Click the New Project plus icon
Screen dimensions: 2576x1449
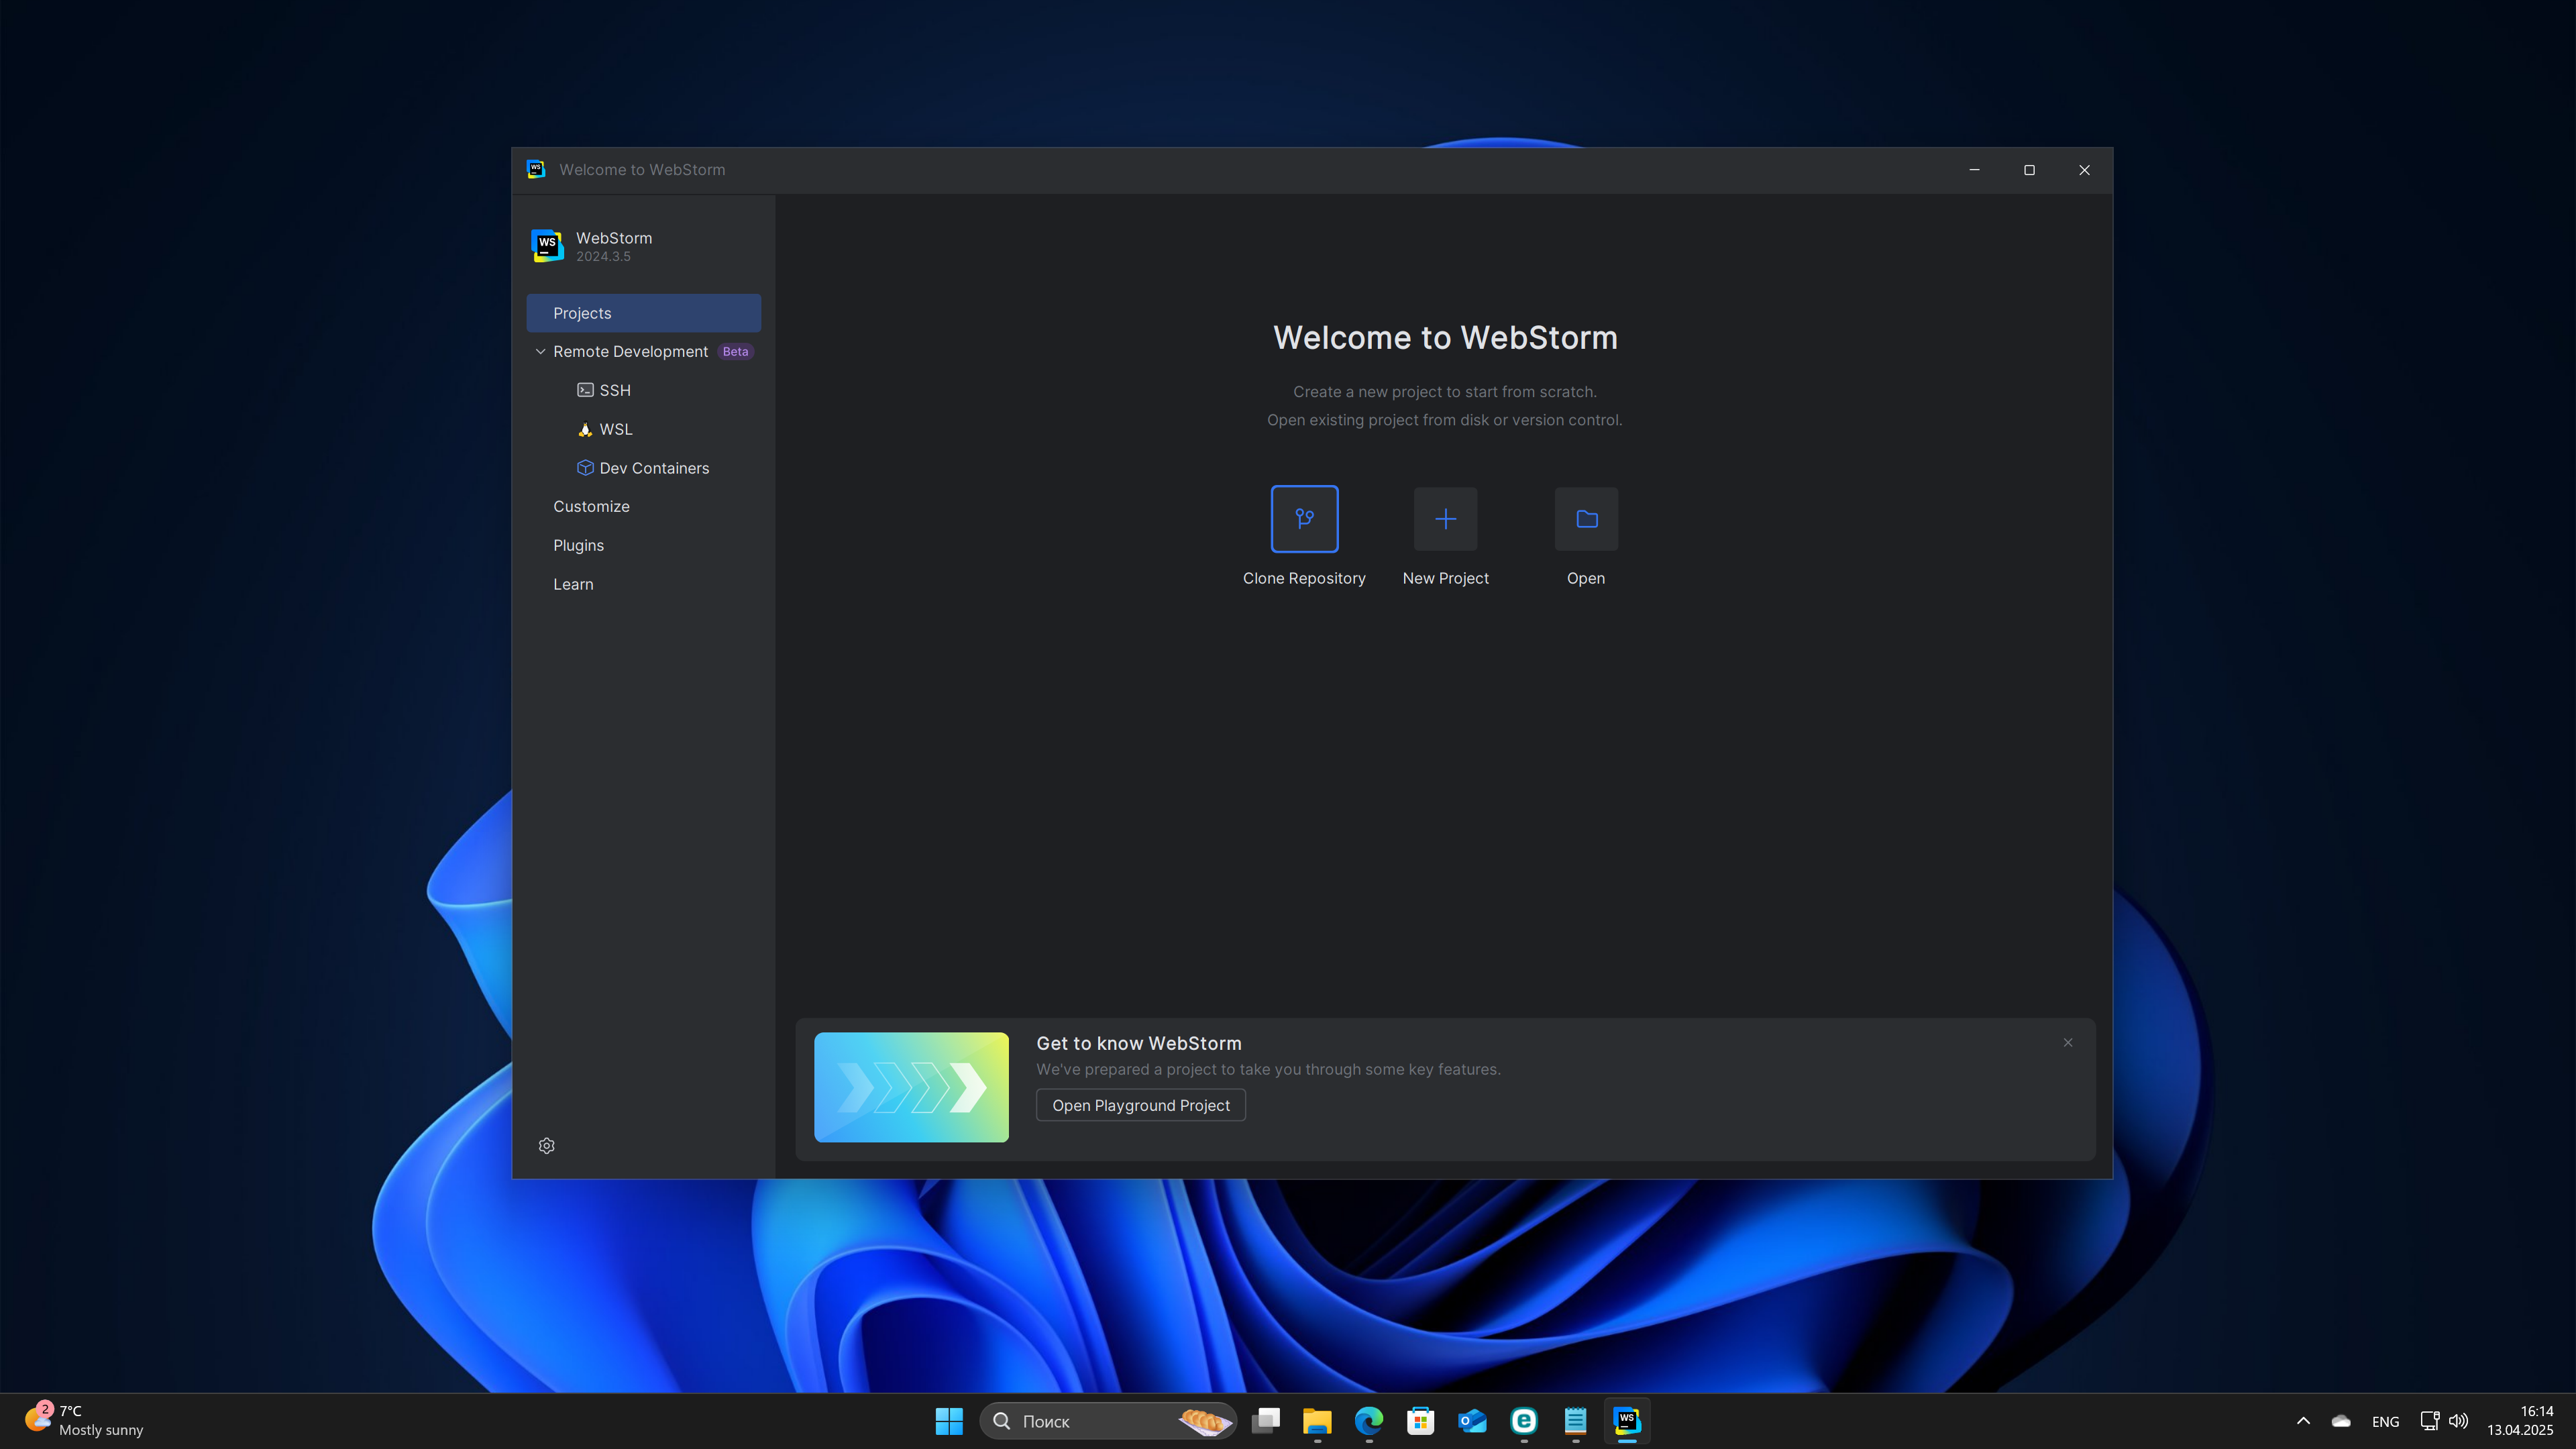pos(1445,518)
